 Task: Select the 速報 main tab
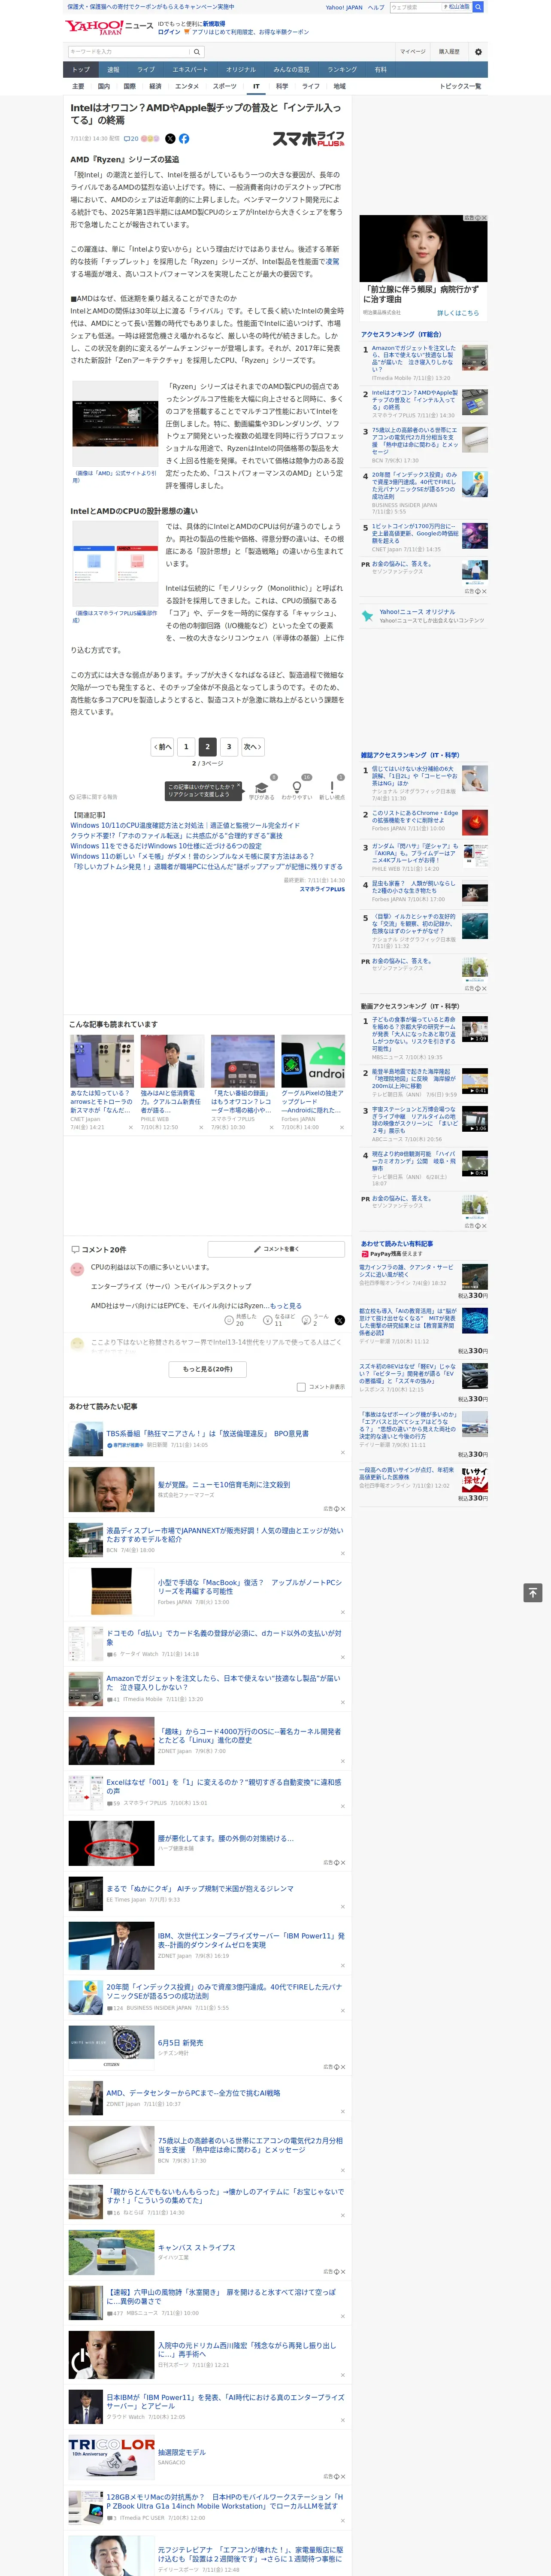point(113,70)
